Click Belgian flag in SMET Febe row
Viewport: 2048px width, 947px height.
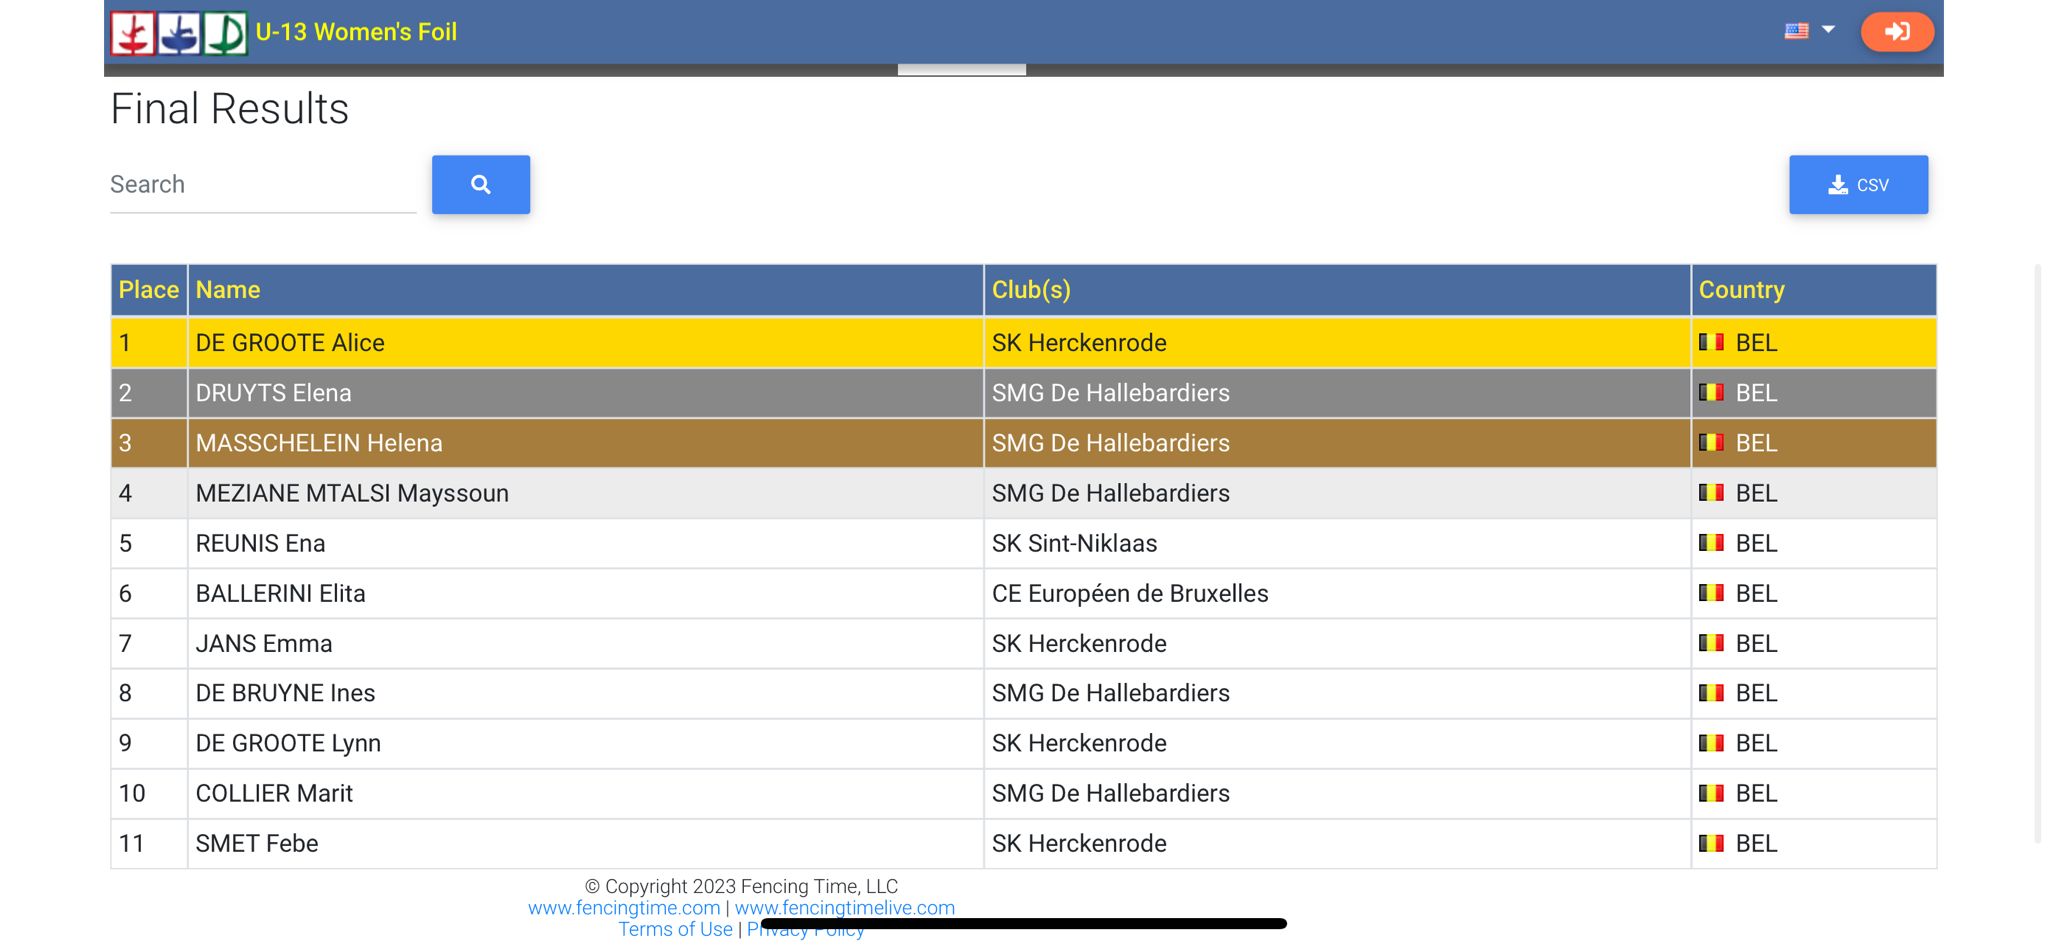coord(1711,844)
